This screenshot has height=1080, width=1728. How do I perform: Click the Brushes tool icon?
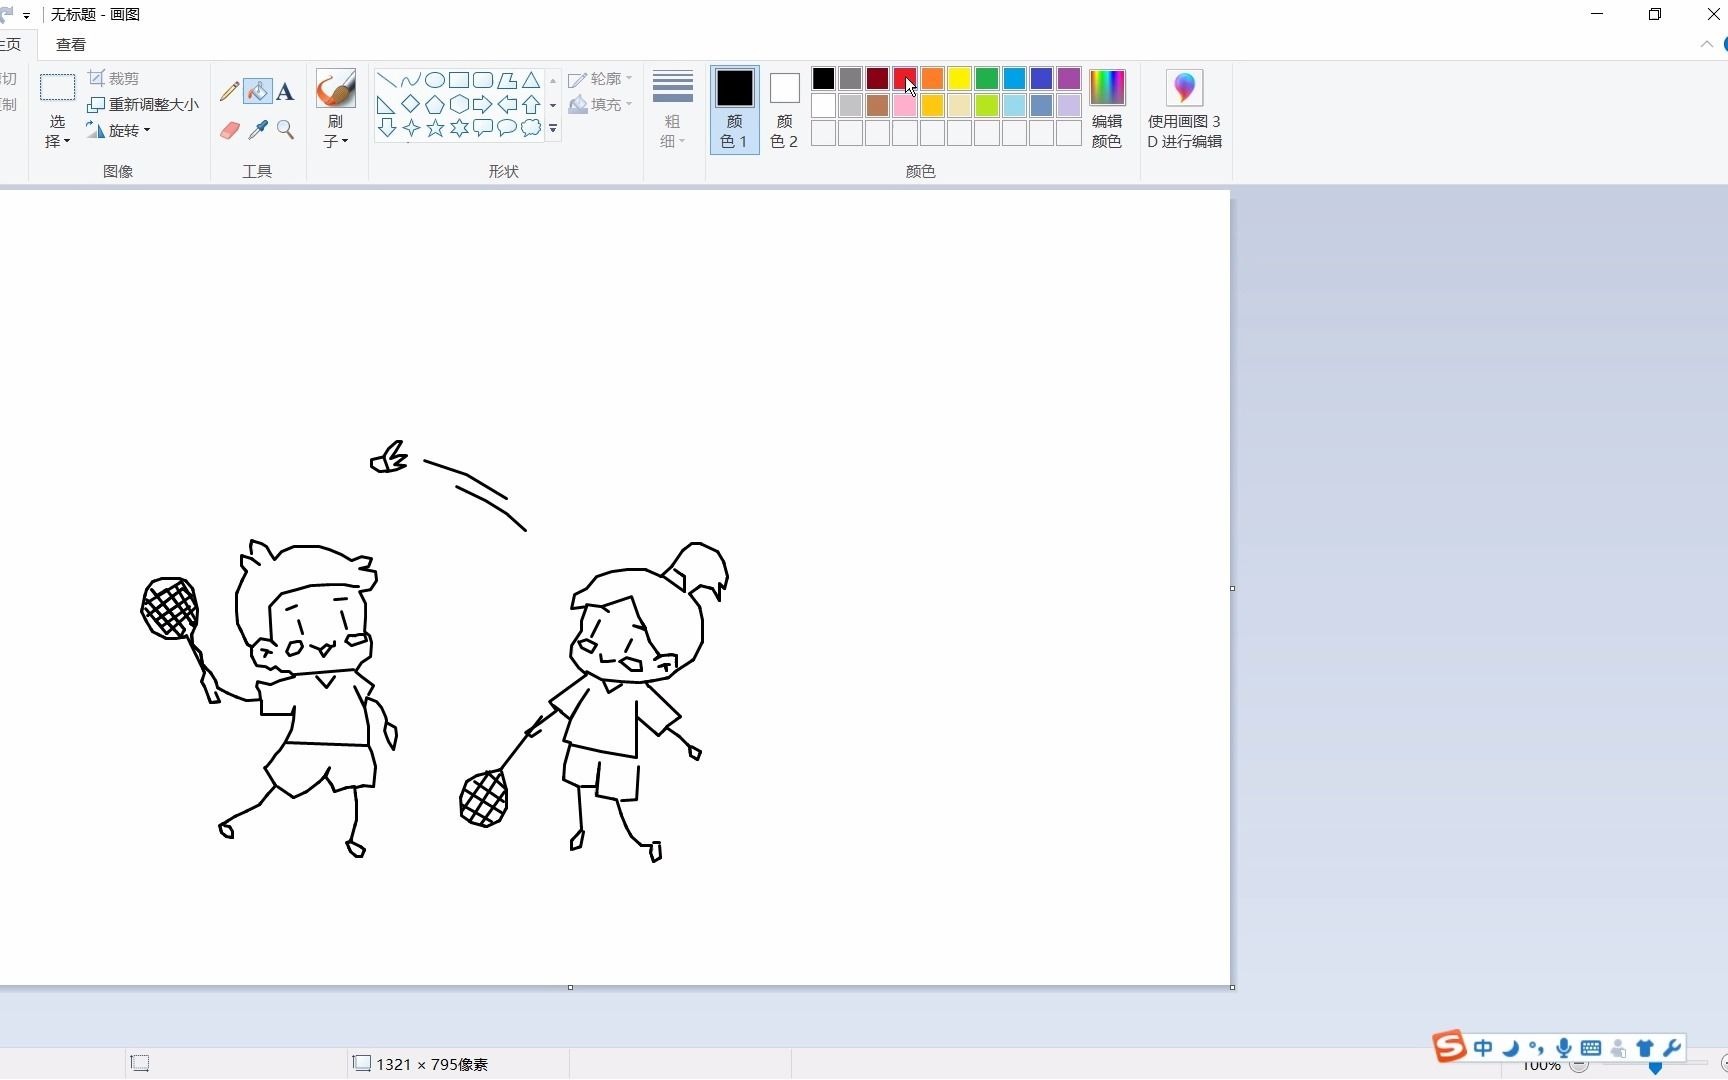coord(336,88)
